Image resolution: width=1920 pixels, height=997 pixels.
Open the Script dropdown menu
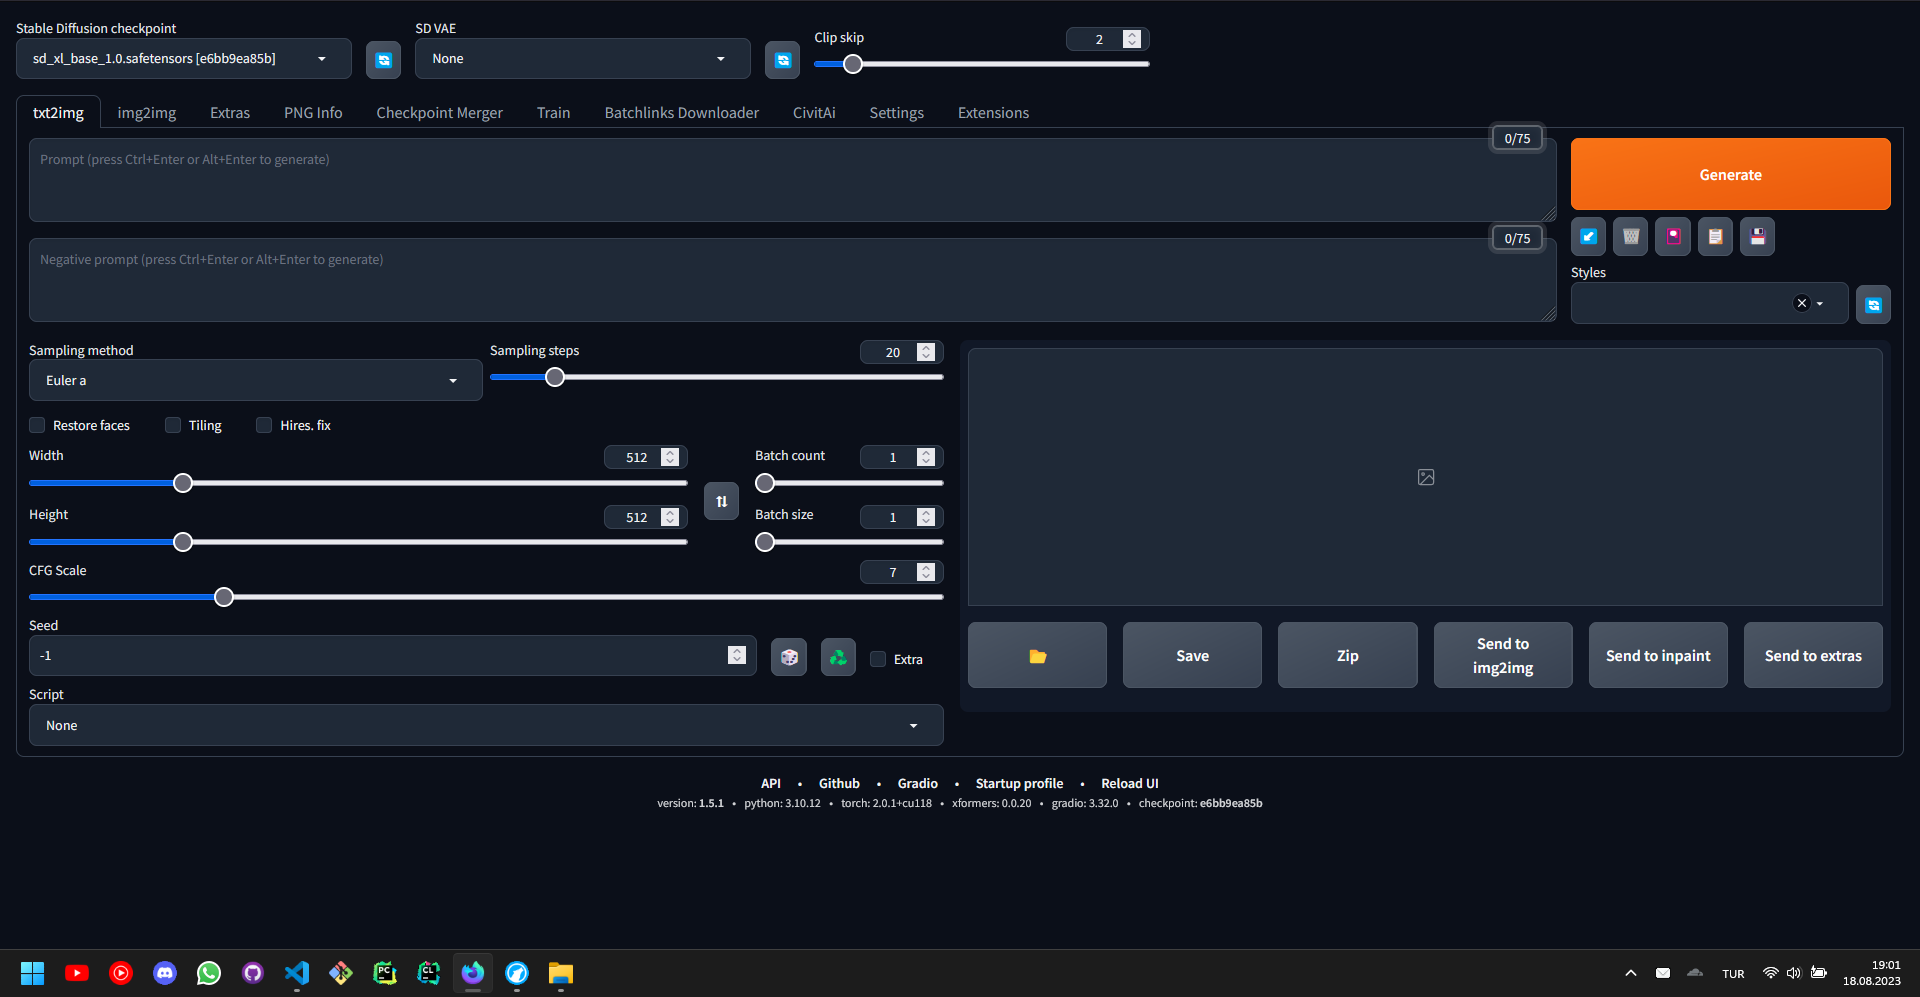click(486, 726)
